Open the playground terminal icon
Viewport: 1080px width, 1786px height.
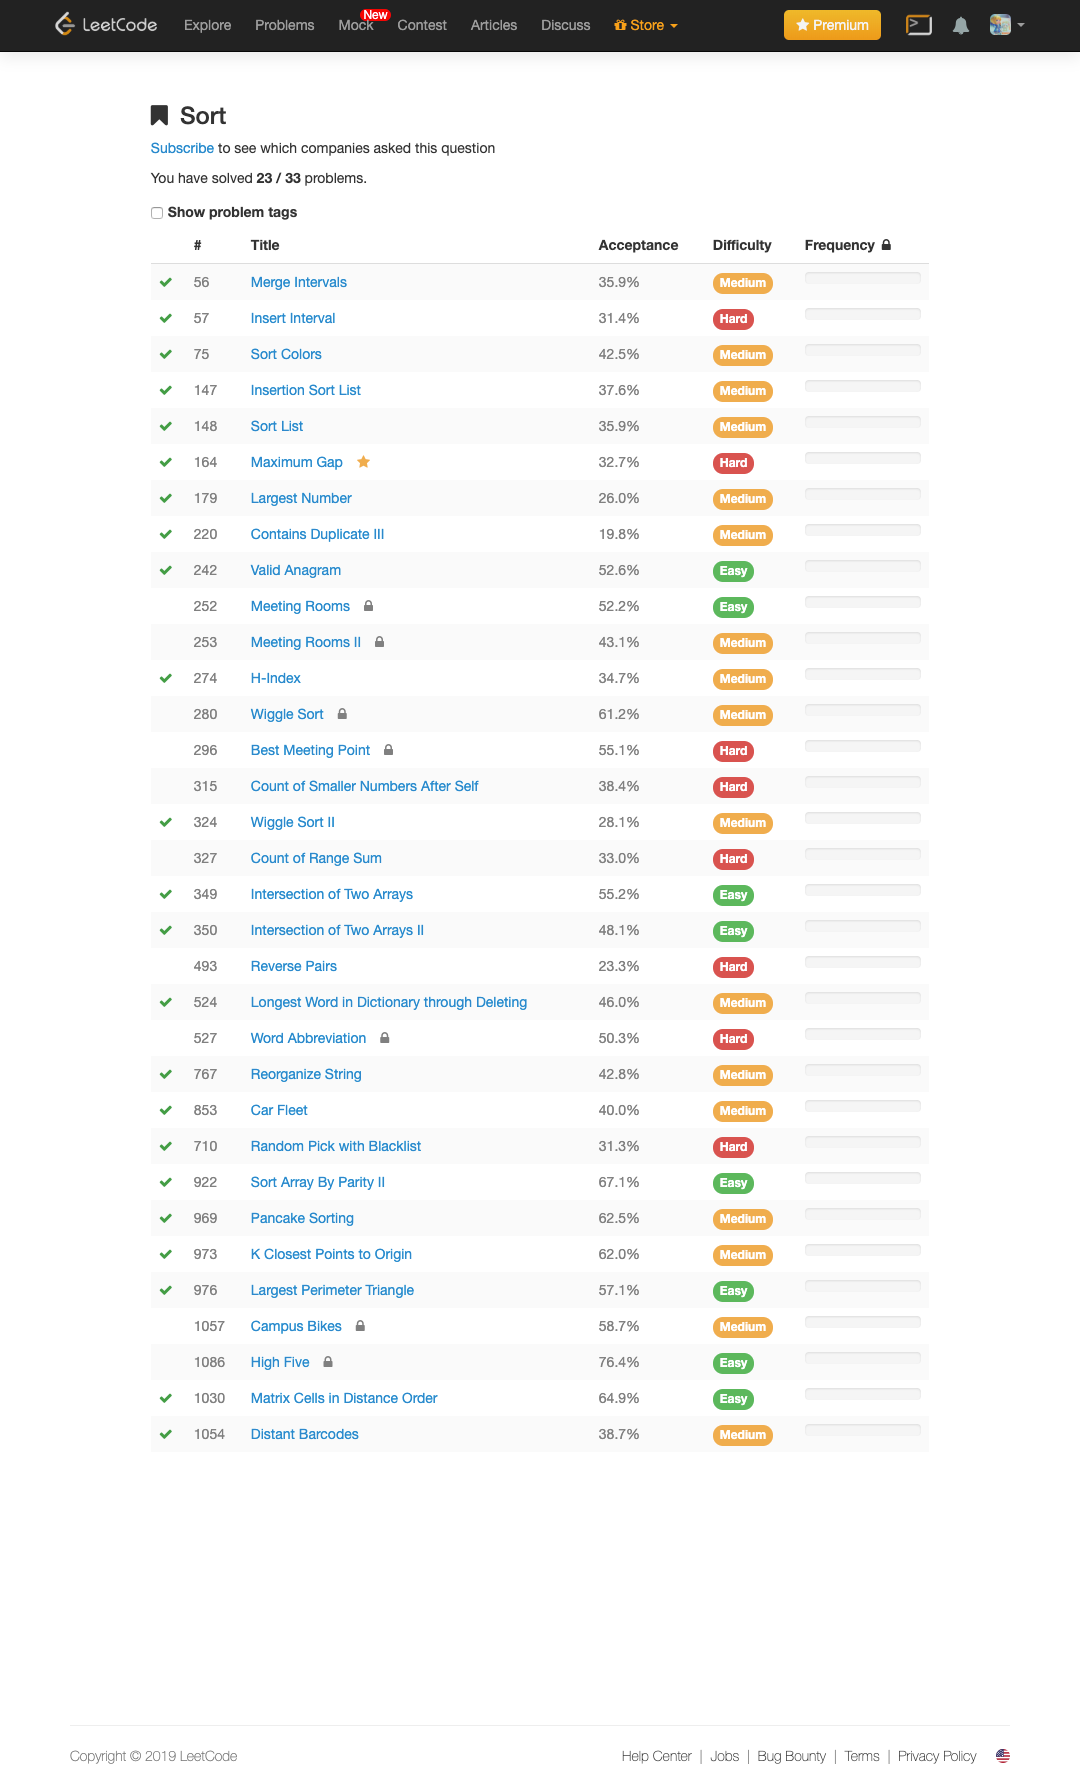pyautogui.click(x=918, y=25)
